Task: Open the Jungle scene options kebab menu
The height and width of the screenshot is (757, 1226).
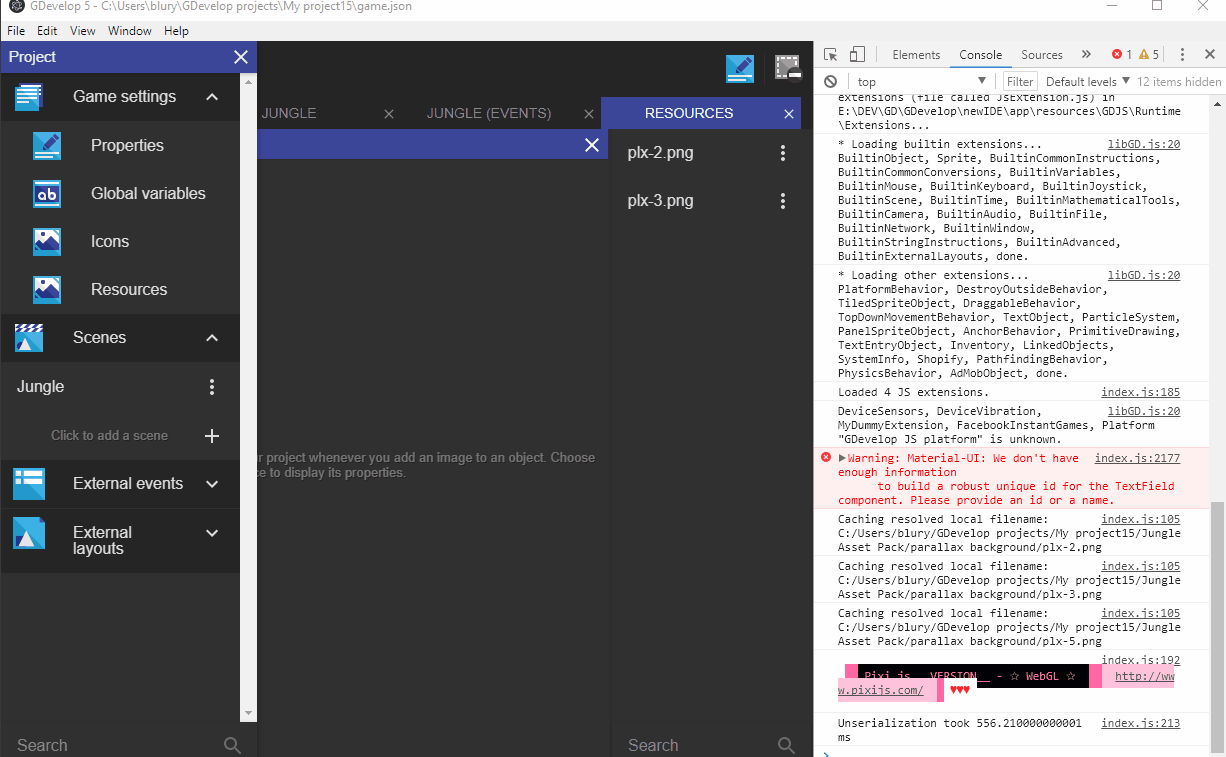Action: pyautogui.click(x=211, y=386)
